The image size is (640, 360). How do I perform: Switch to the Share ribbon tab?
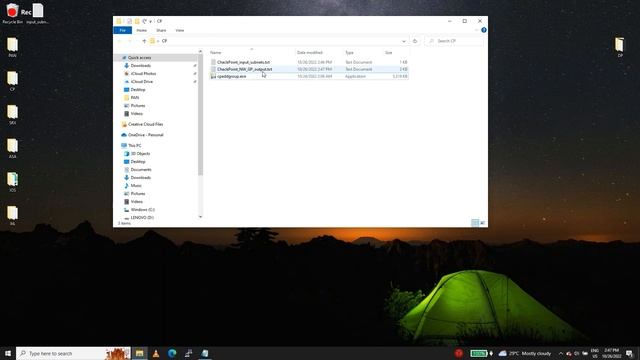pyautogui.click(x=161, y=30)
